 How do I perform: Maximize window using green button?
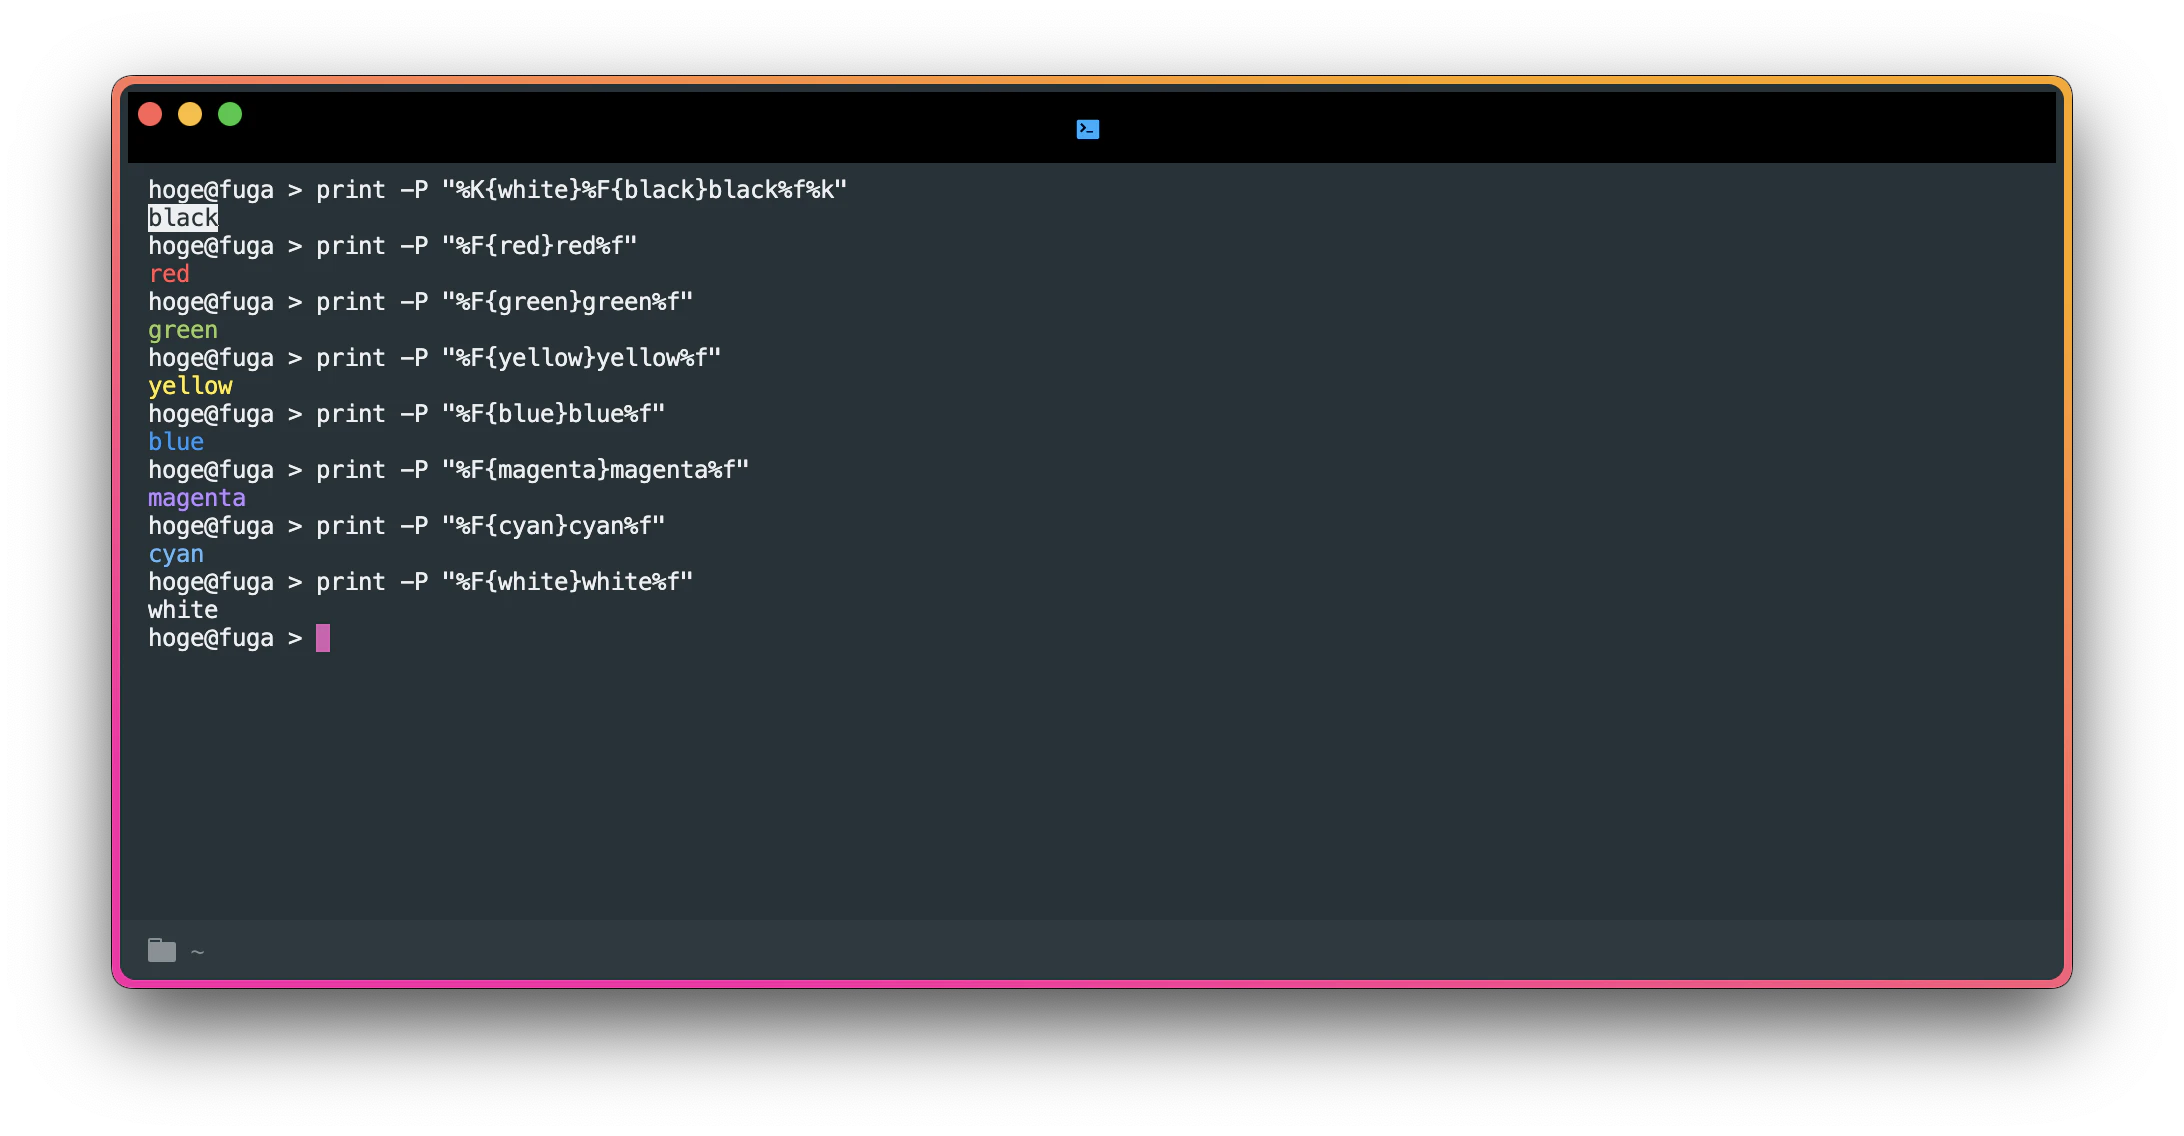click(230, 114)
